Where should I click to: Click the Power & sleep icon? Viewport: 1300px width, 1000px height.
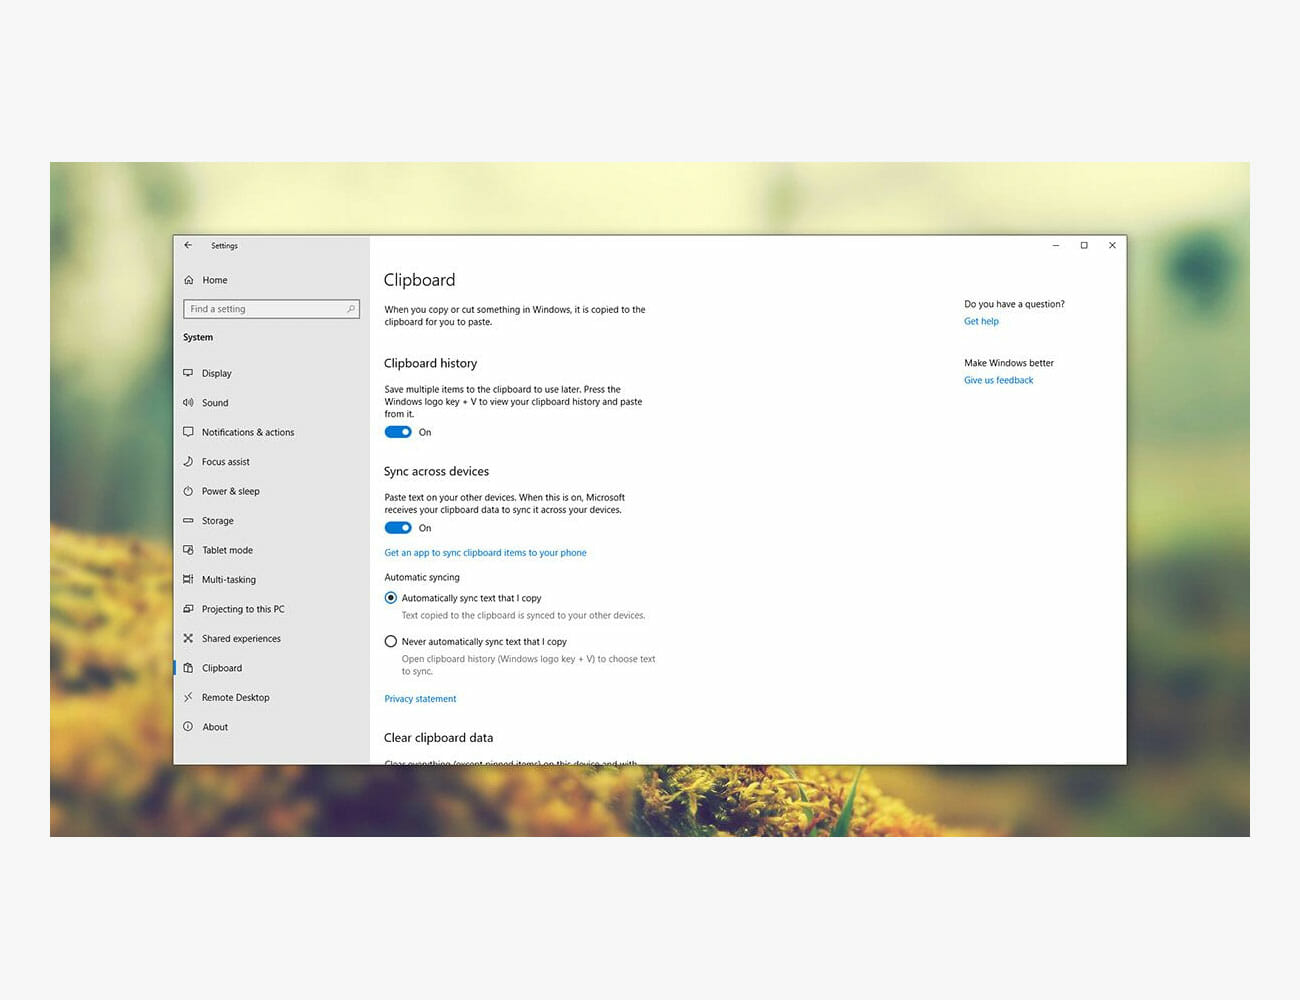[x=188, y=491]
